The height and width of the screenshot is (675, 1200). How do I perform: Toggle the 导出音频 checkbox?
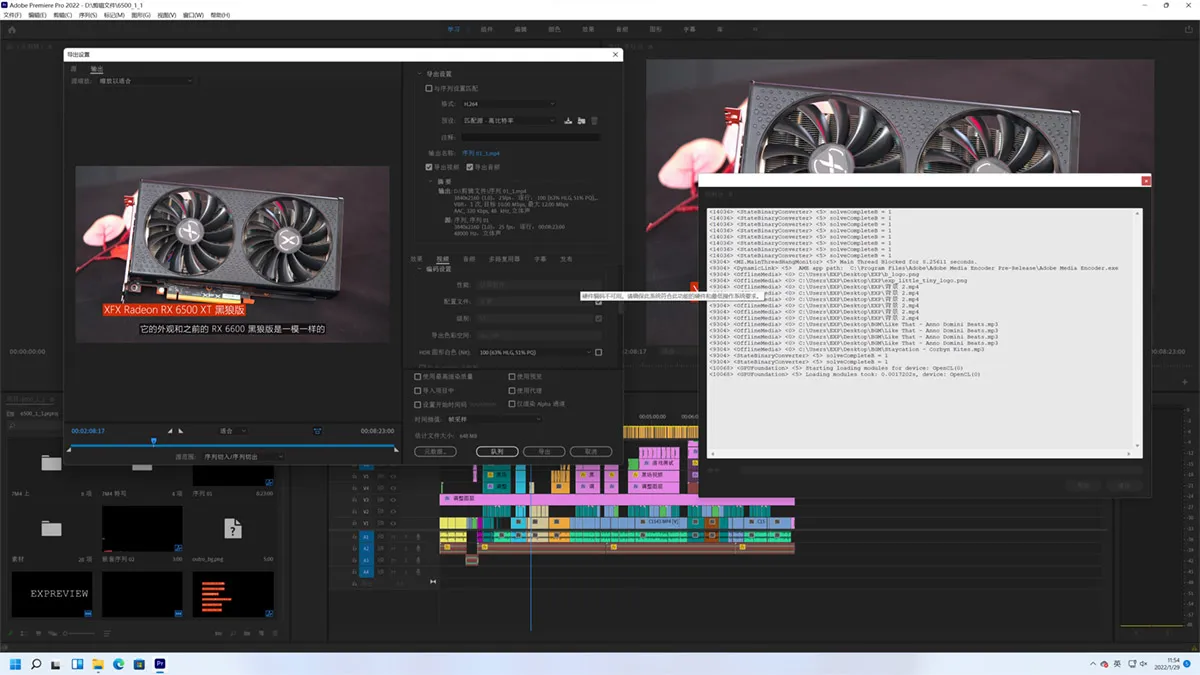468,167
